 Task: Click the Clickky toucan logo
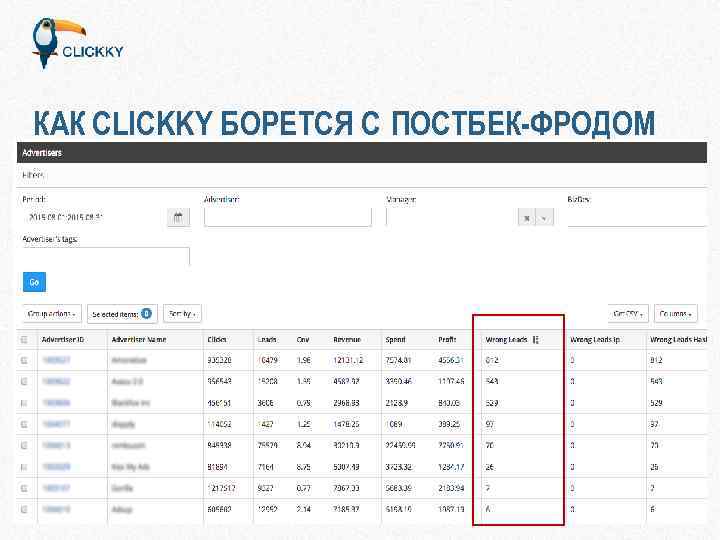pos(78,43)
